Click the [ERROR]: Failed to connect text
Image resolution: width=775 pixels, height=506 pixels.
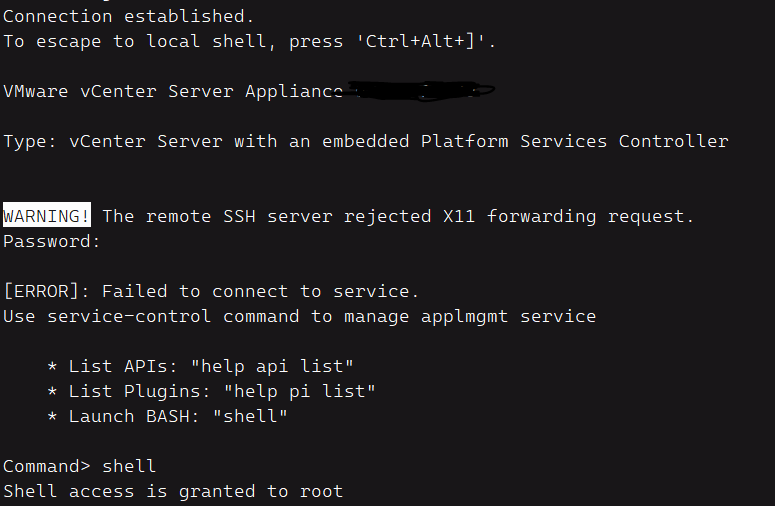tap(210, 291)
